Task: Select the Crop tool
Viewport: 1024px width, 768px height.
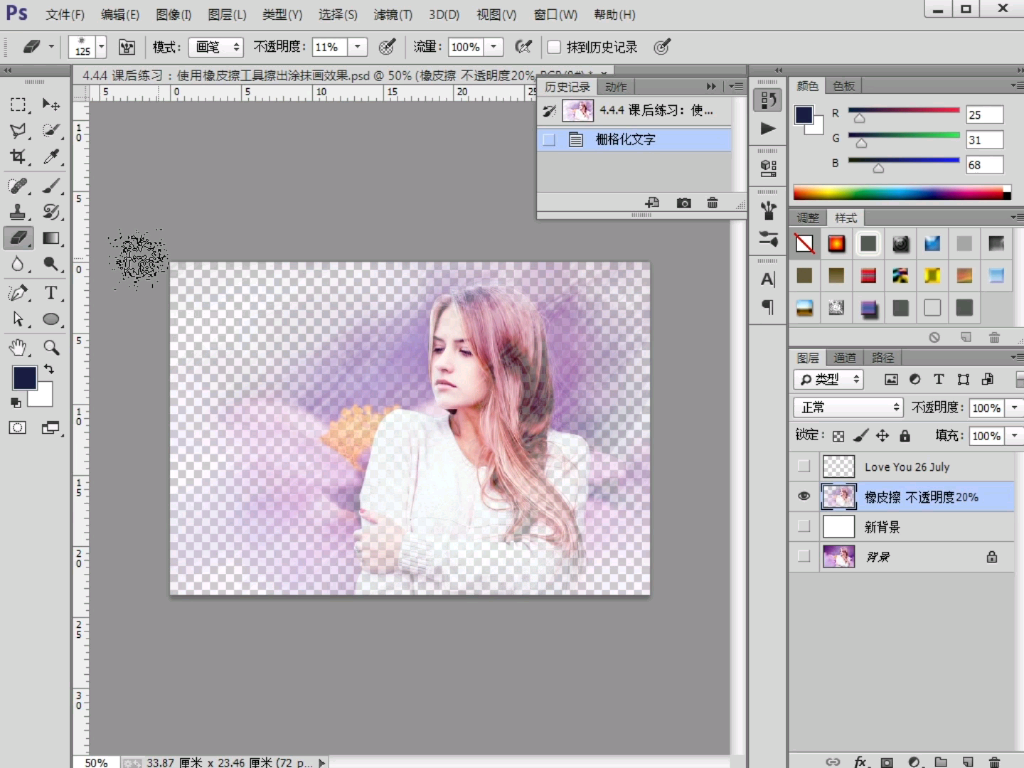Action: click(x=18, y=157)
